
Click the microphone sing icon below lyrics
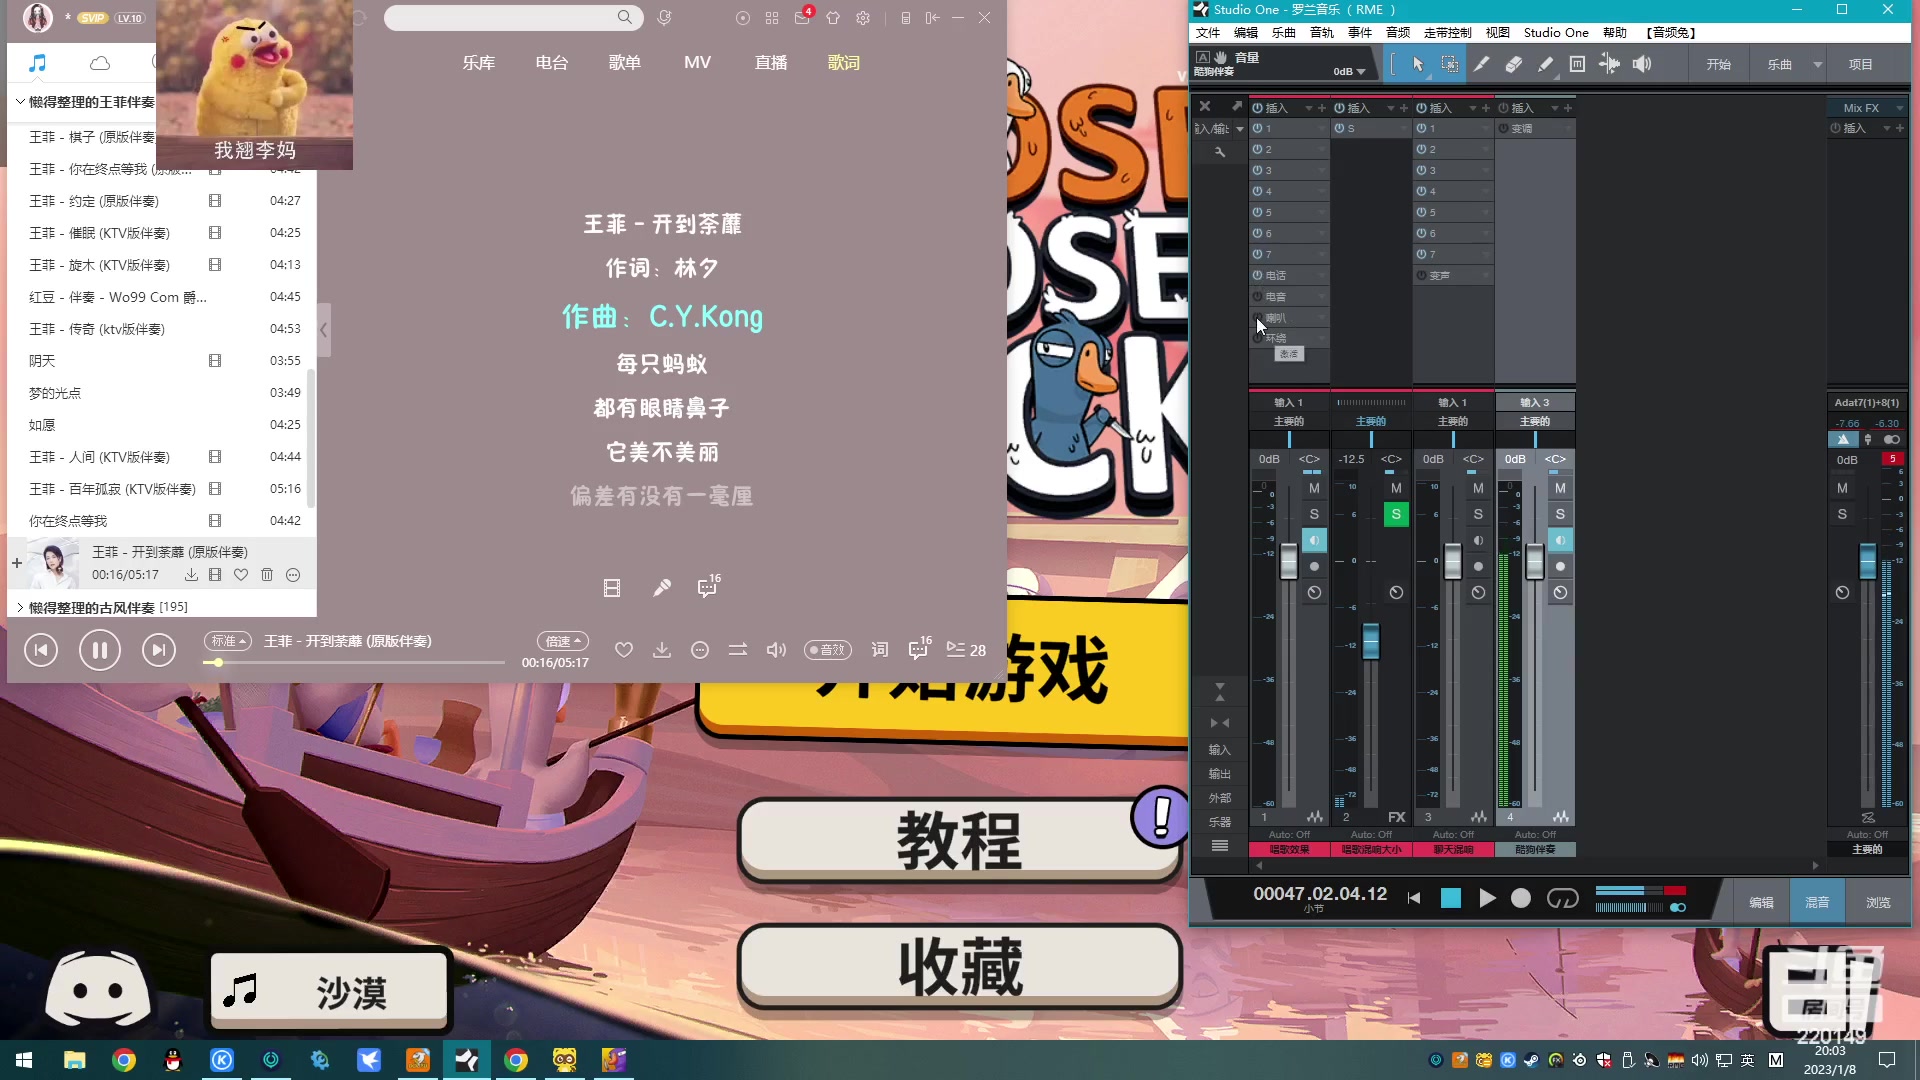[662, 589]
